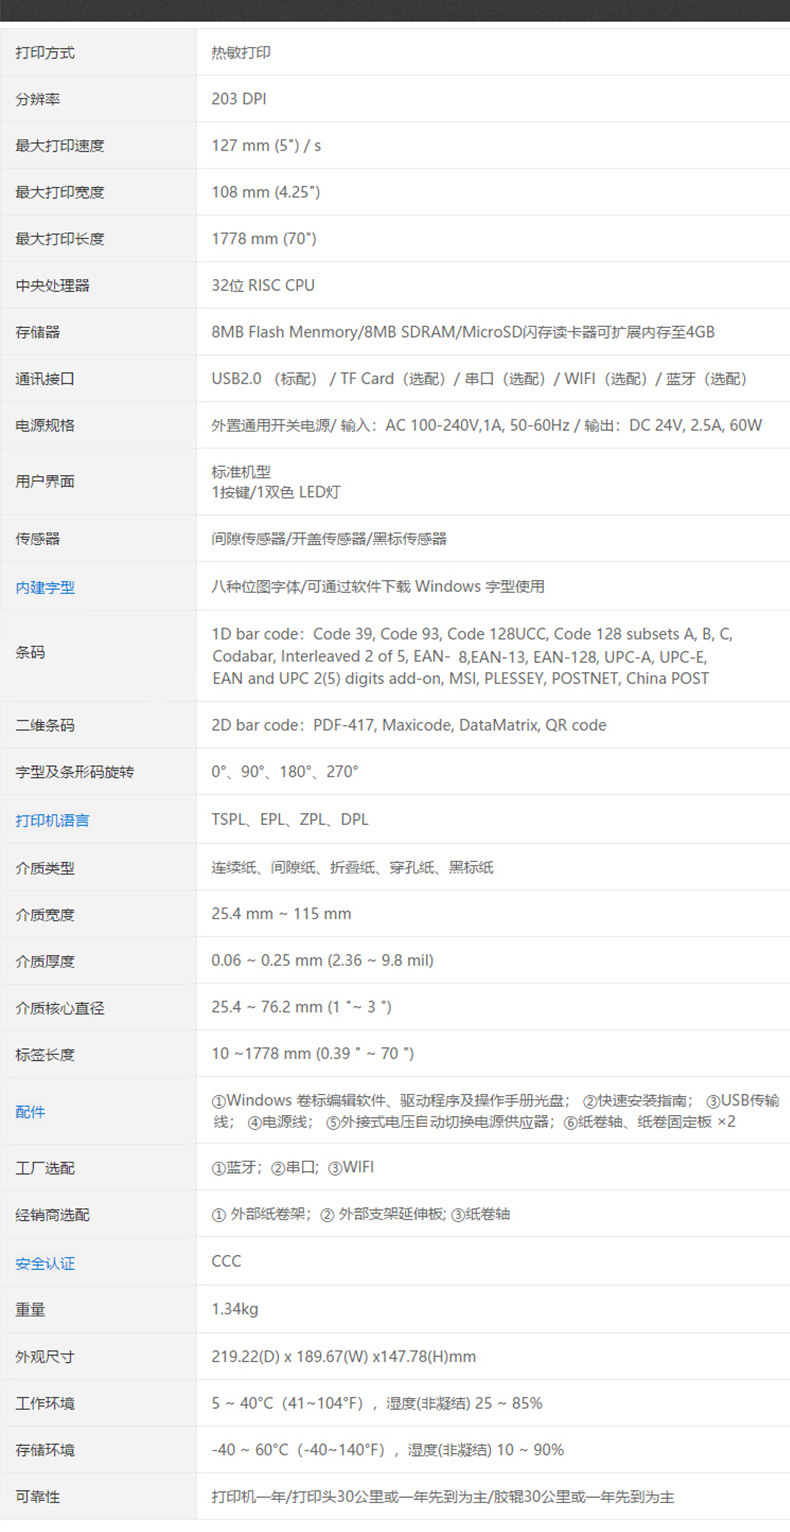This screenshot has width=790, height=1532.
Task: Select the 中央处理器 label
Action: click(x=52, y=286)
